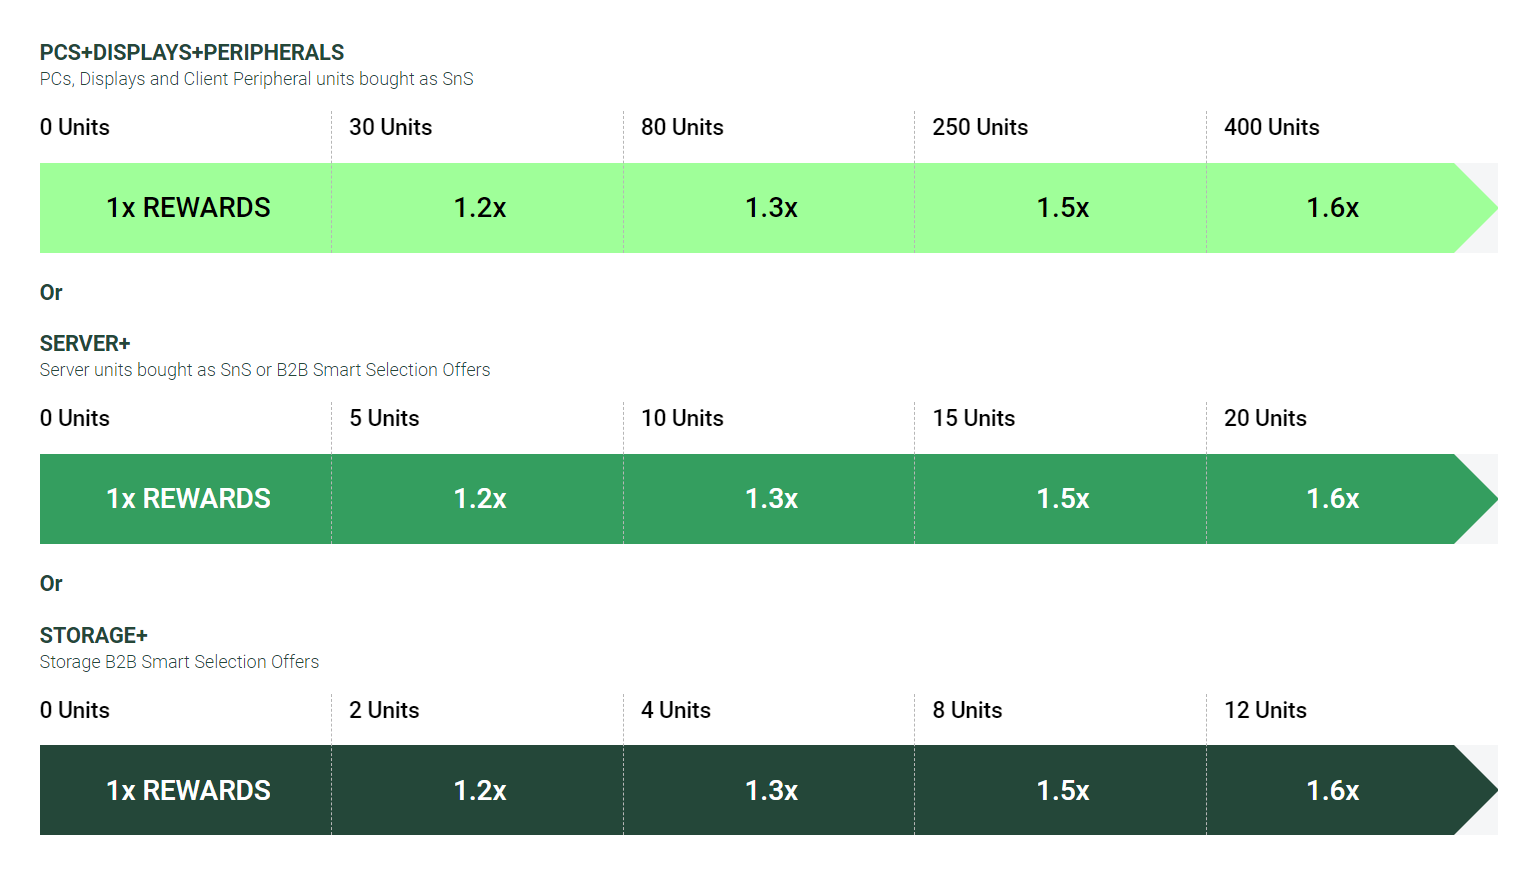Click the 1.6x segment in the light green bar
Screen dimensions: 1524x871
[x=1332, y=208]
